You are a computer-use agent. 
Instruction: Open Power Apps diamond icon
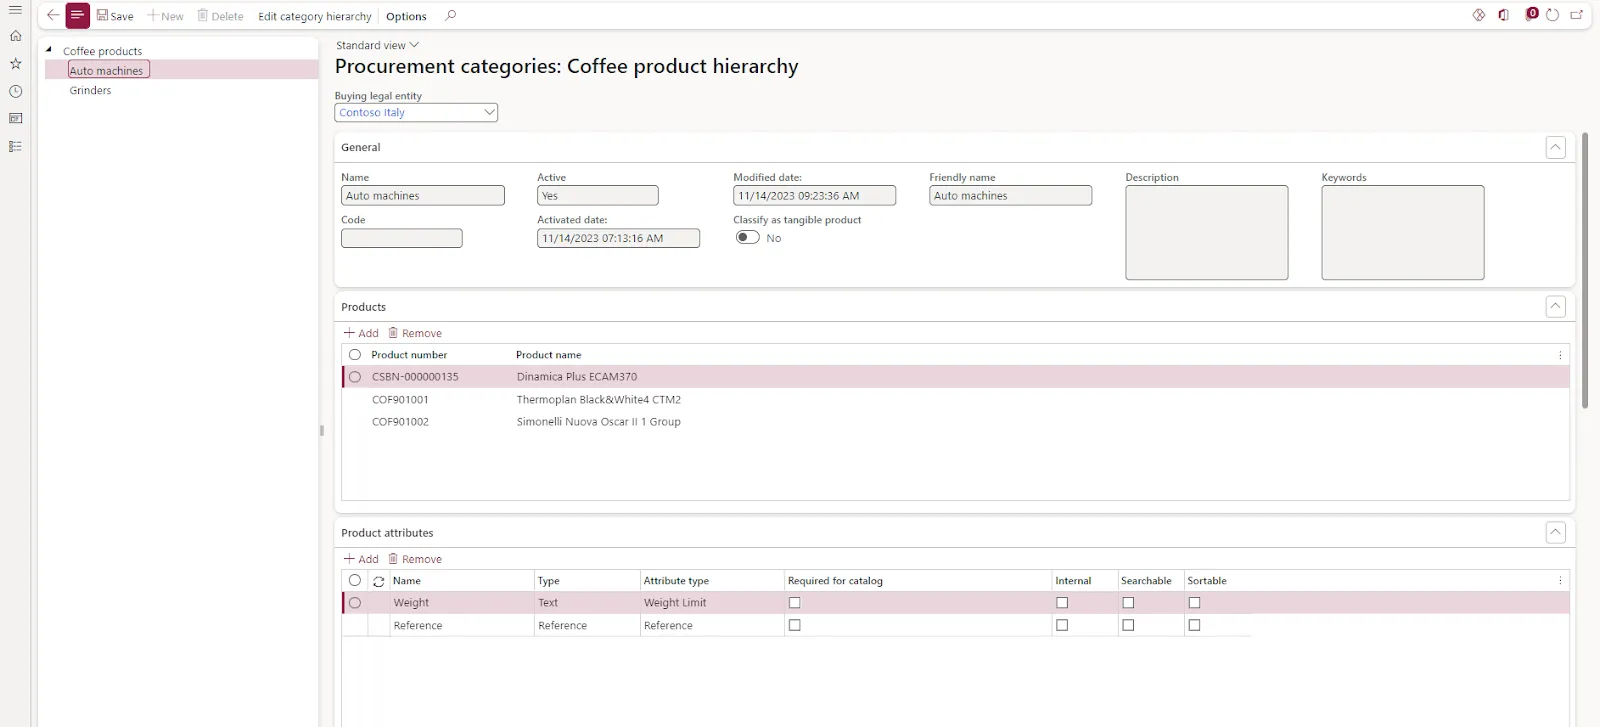coord(1479,15)
